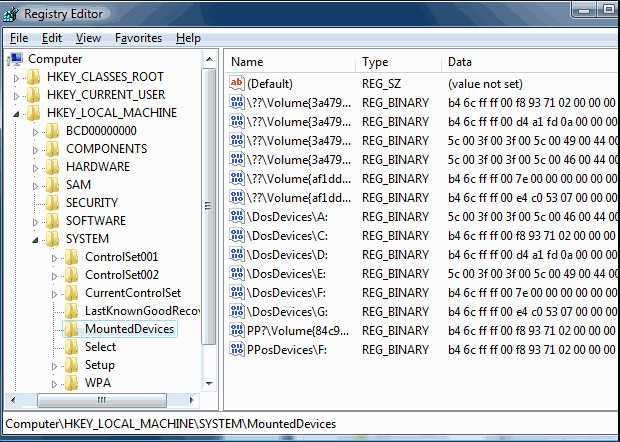Click the Registry Editor title bar icon
The height and width of the screenshot is (442, 620).
click(11, 14)
